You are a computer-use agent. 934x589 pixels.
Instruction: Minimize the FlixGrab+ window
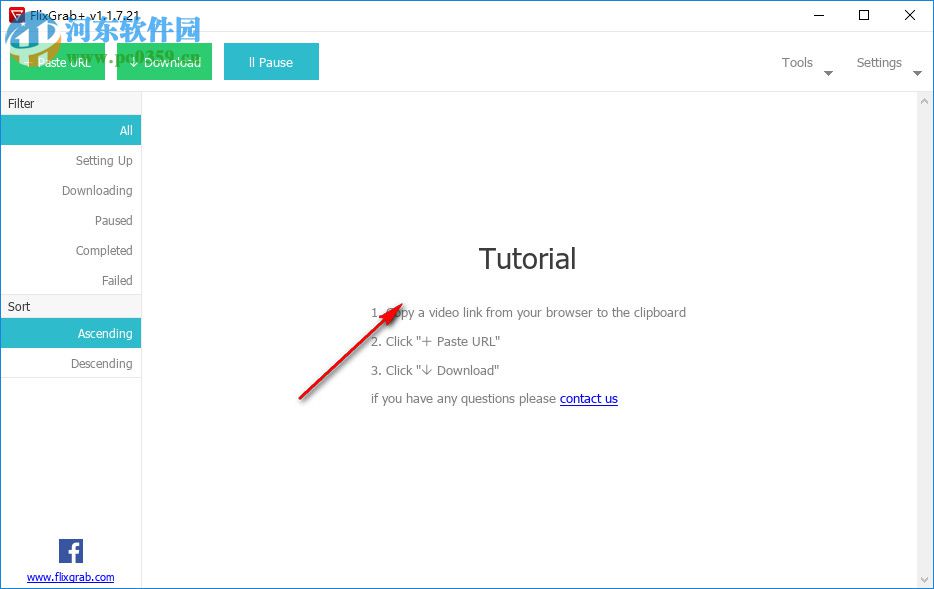(819, 15)
